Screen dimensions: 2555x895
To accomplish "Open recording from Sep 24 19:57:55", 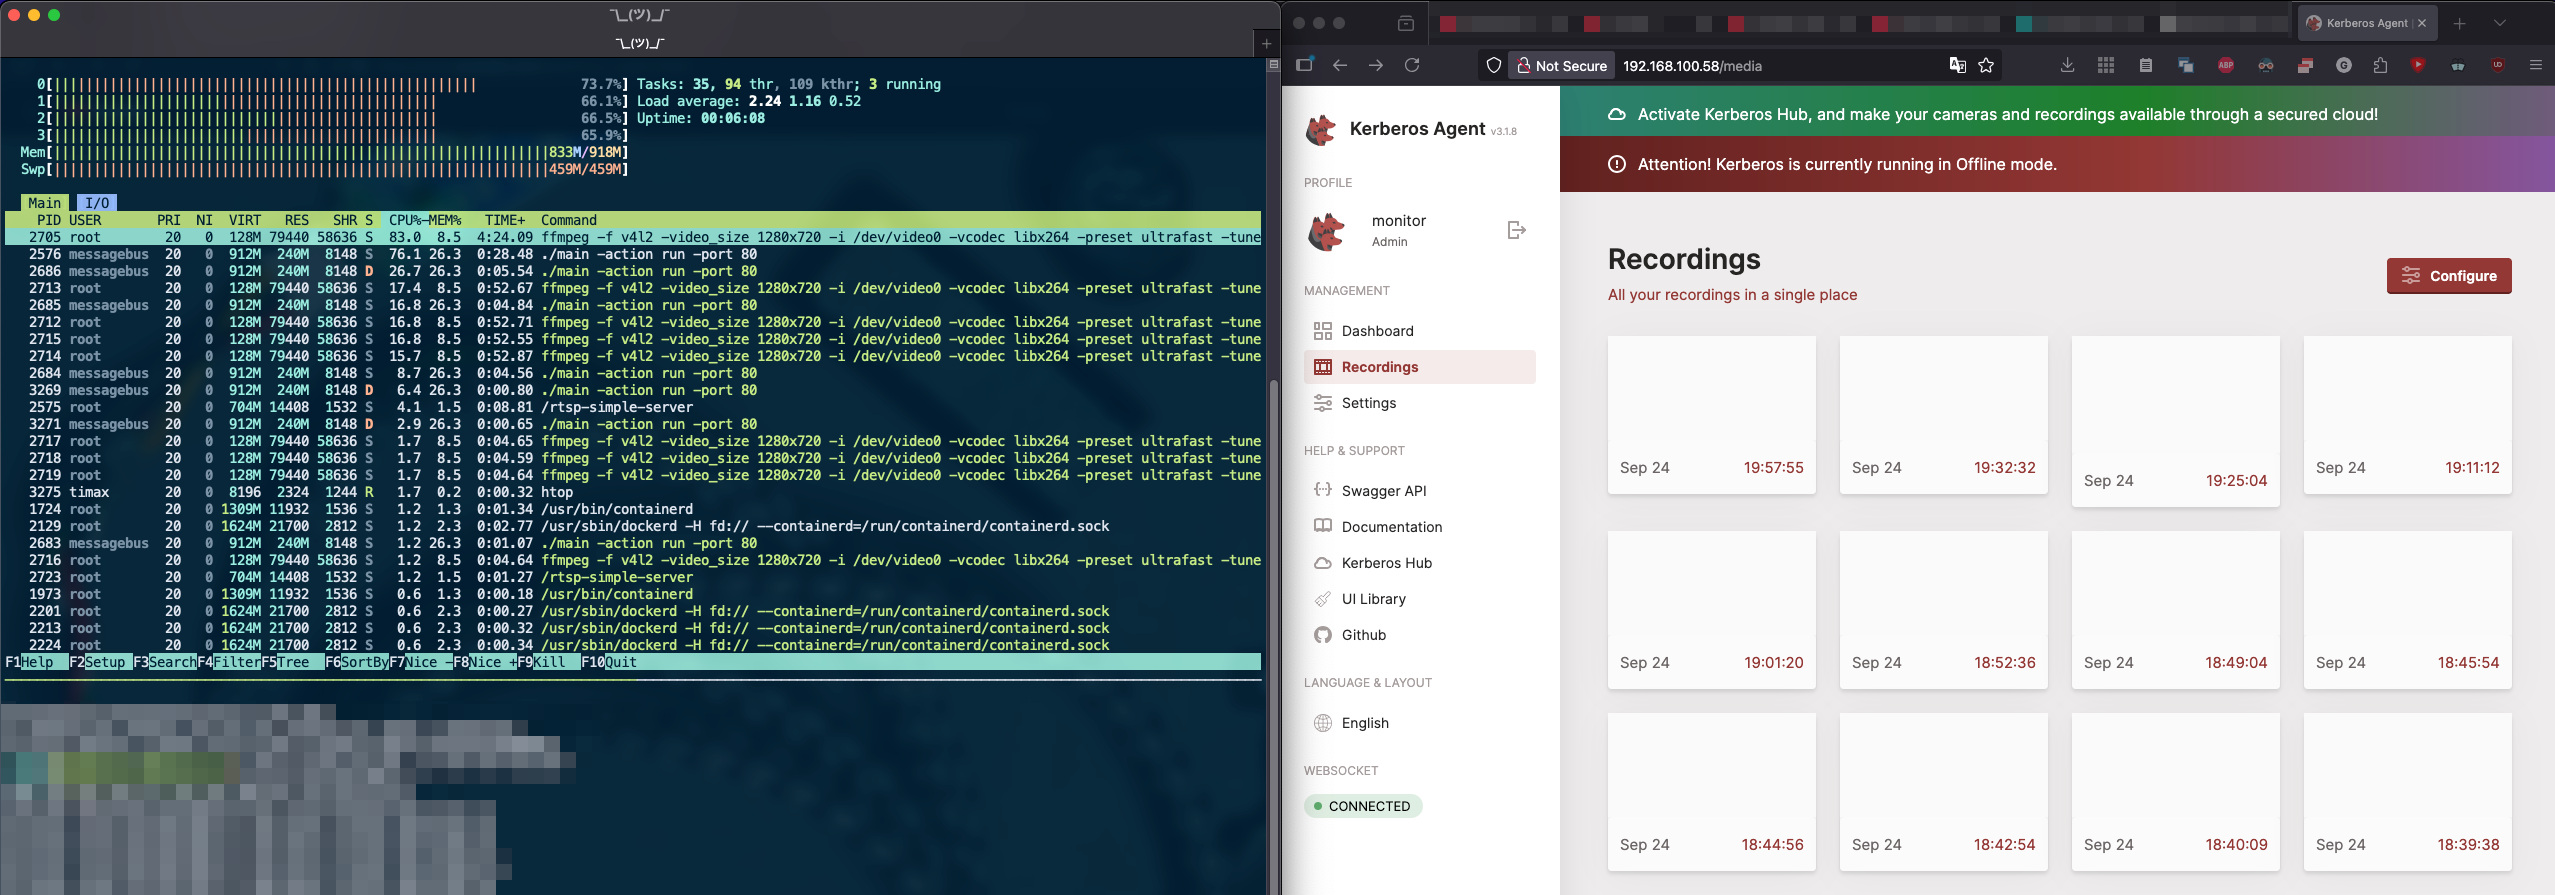I will click(x=1712, y=414).
